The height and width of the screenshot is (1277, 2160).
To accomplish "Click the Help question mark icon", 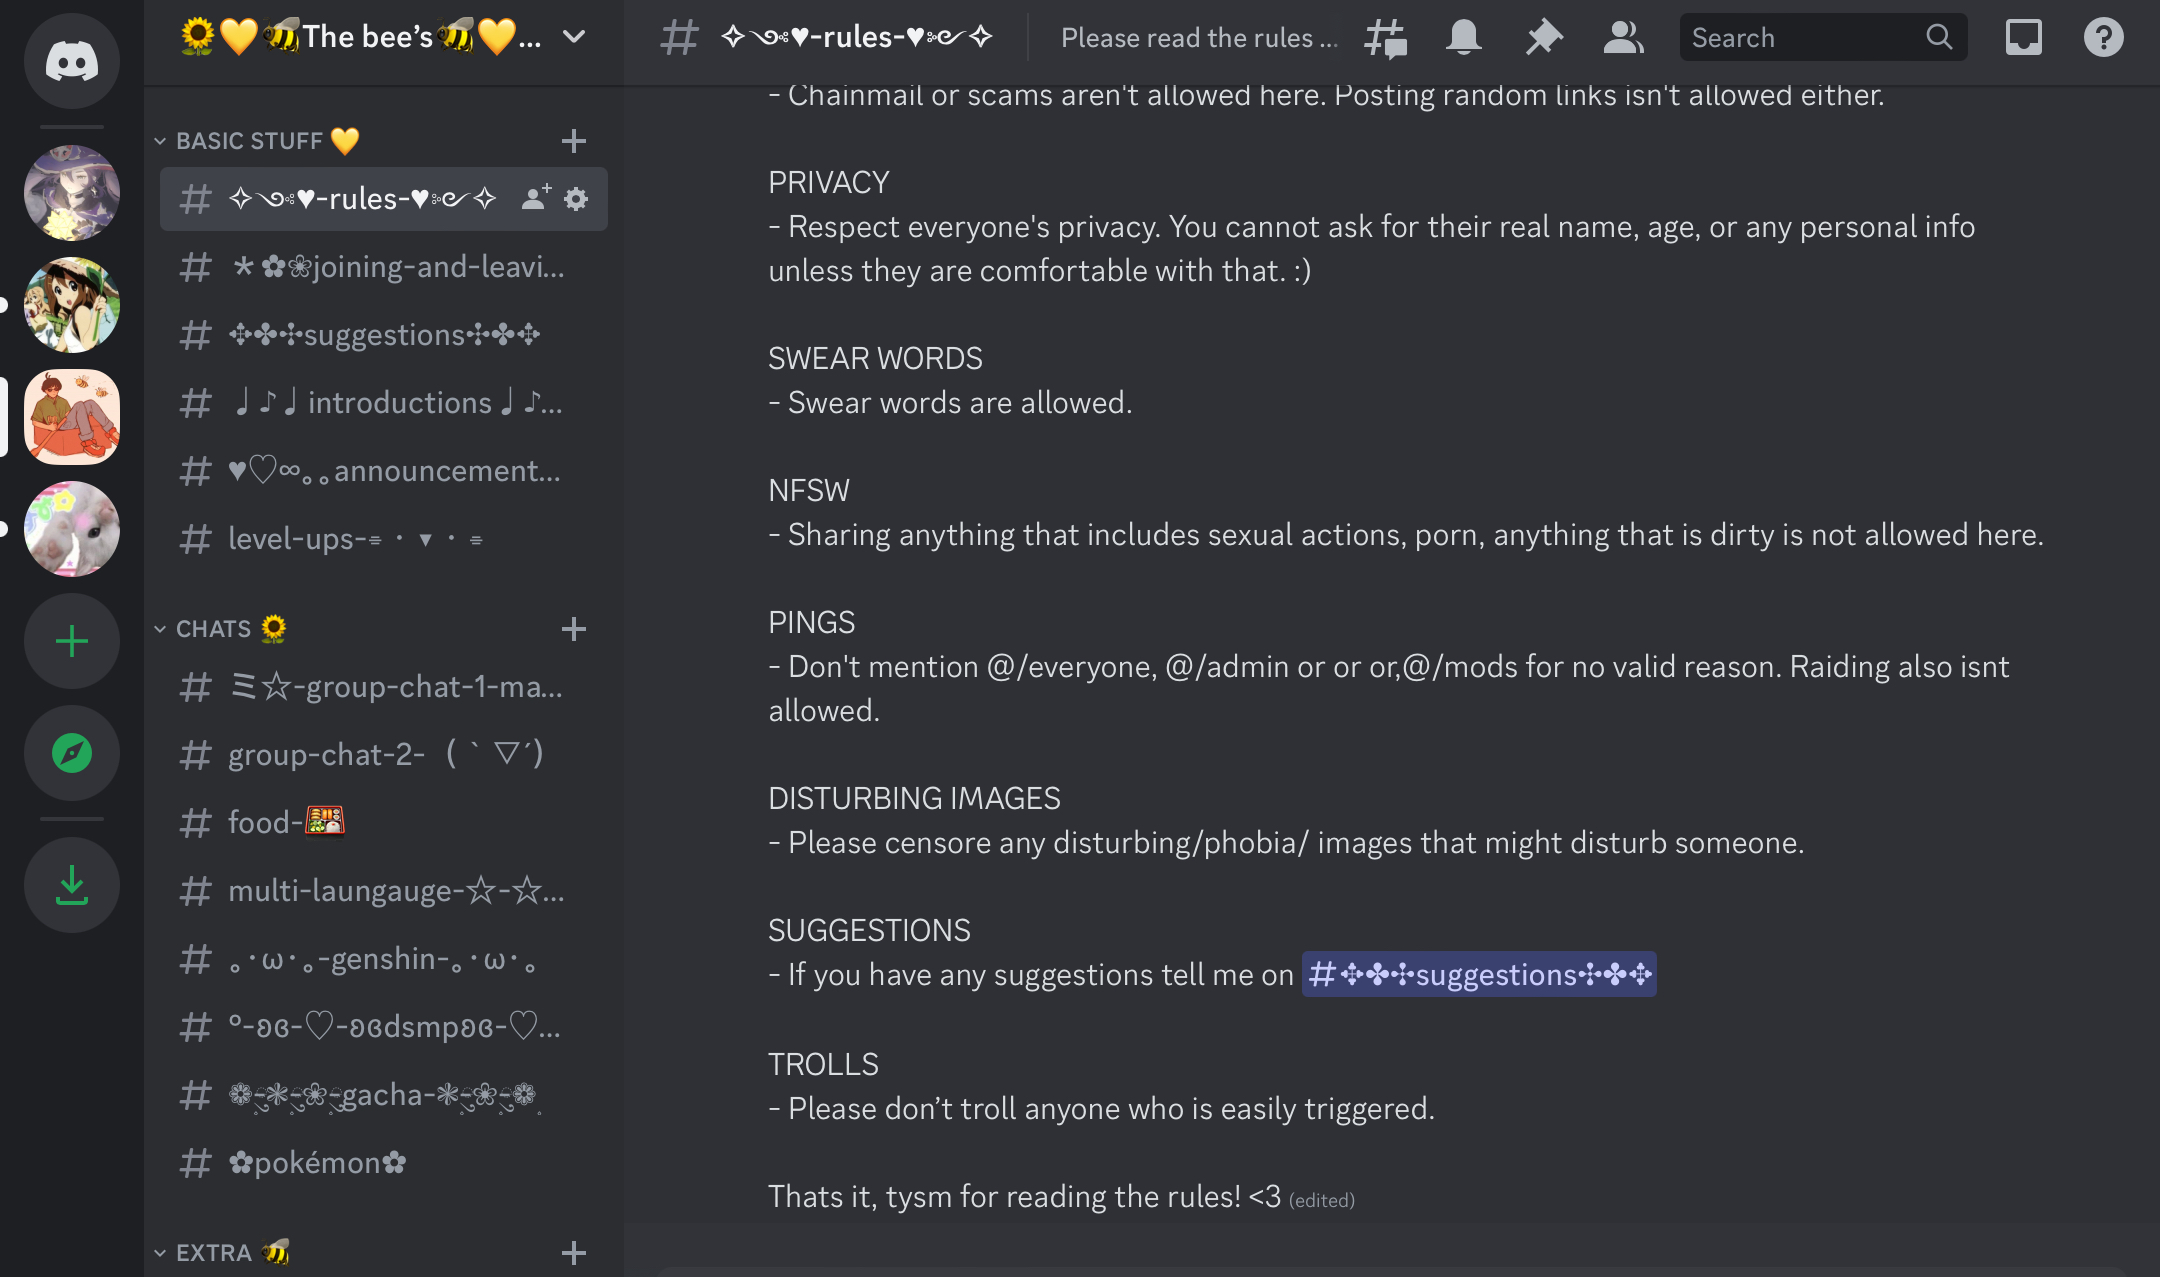I will 2103,37.
